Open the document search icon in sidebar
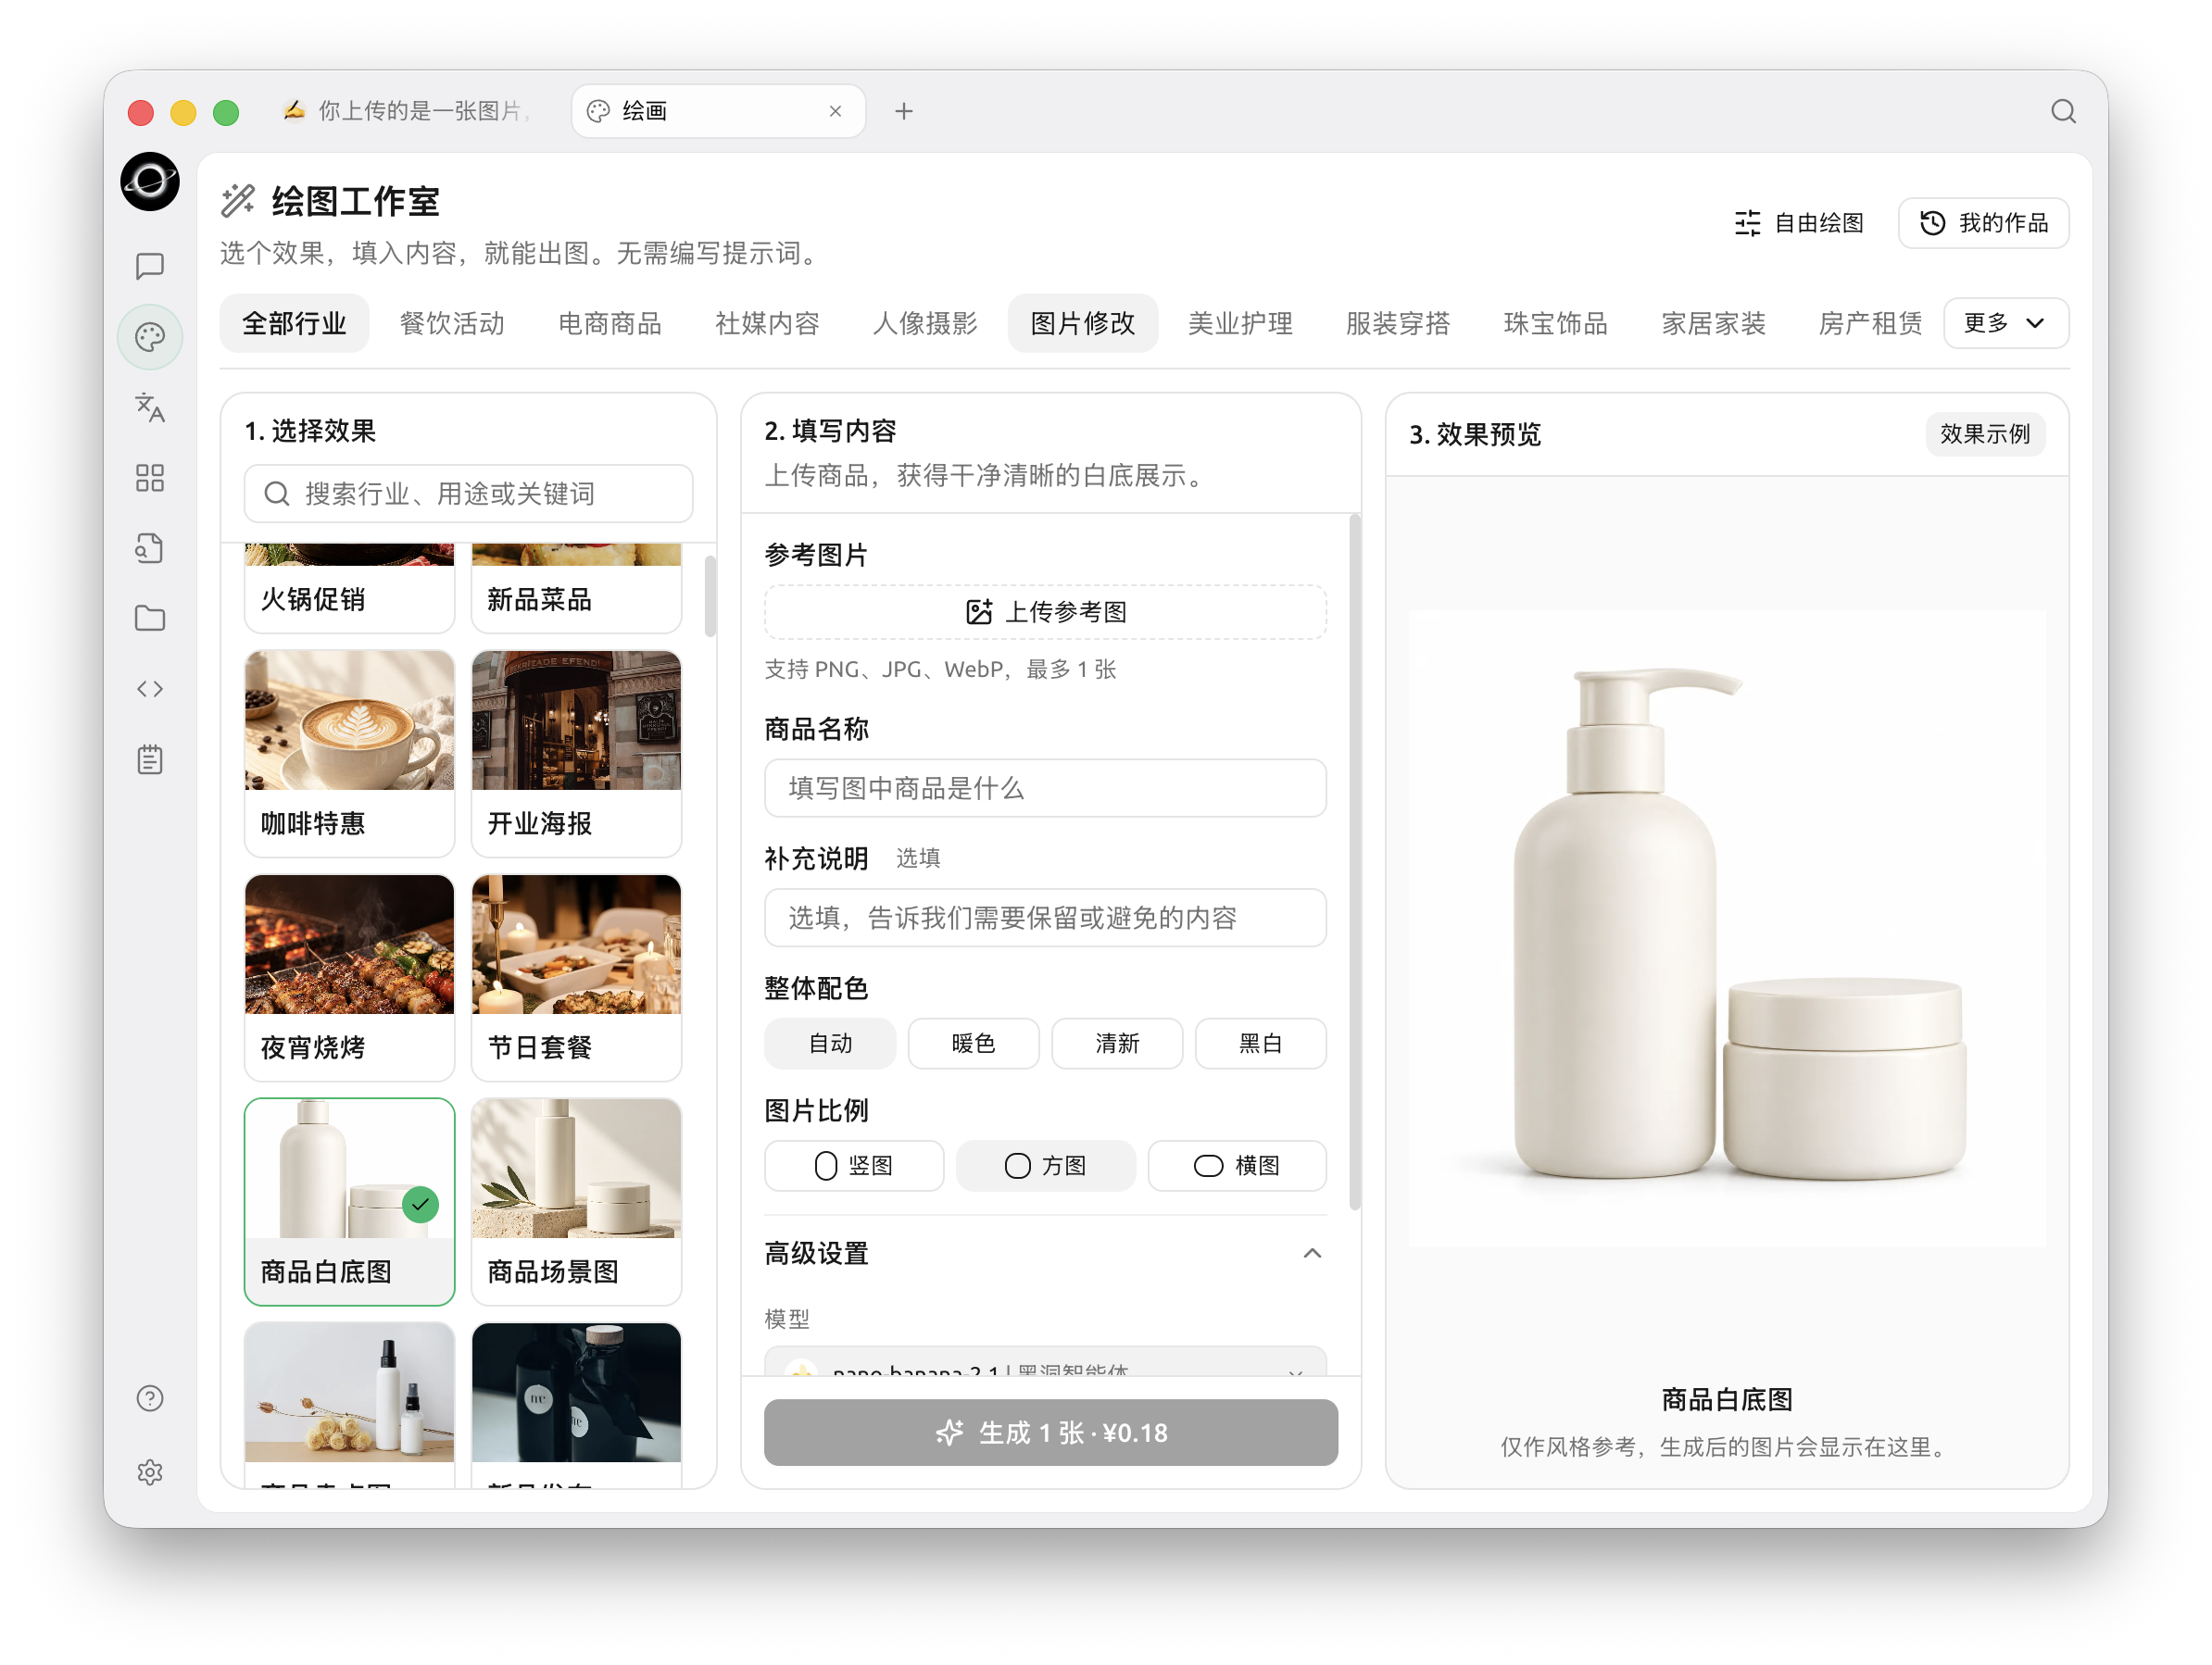The height and width of the screenshot is (1665, 2212). coord(150,548)
